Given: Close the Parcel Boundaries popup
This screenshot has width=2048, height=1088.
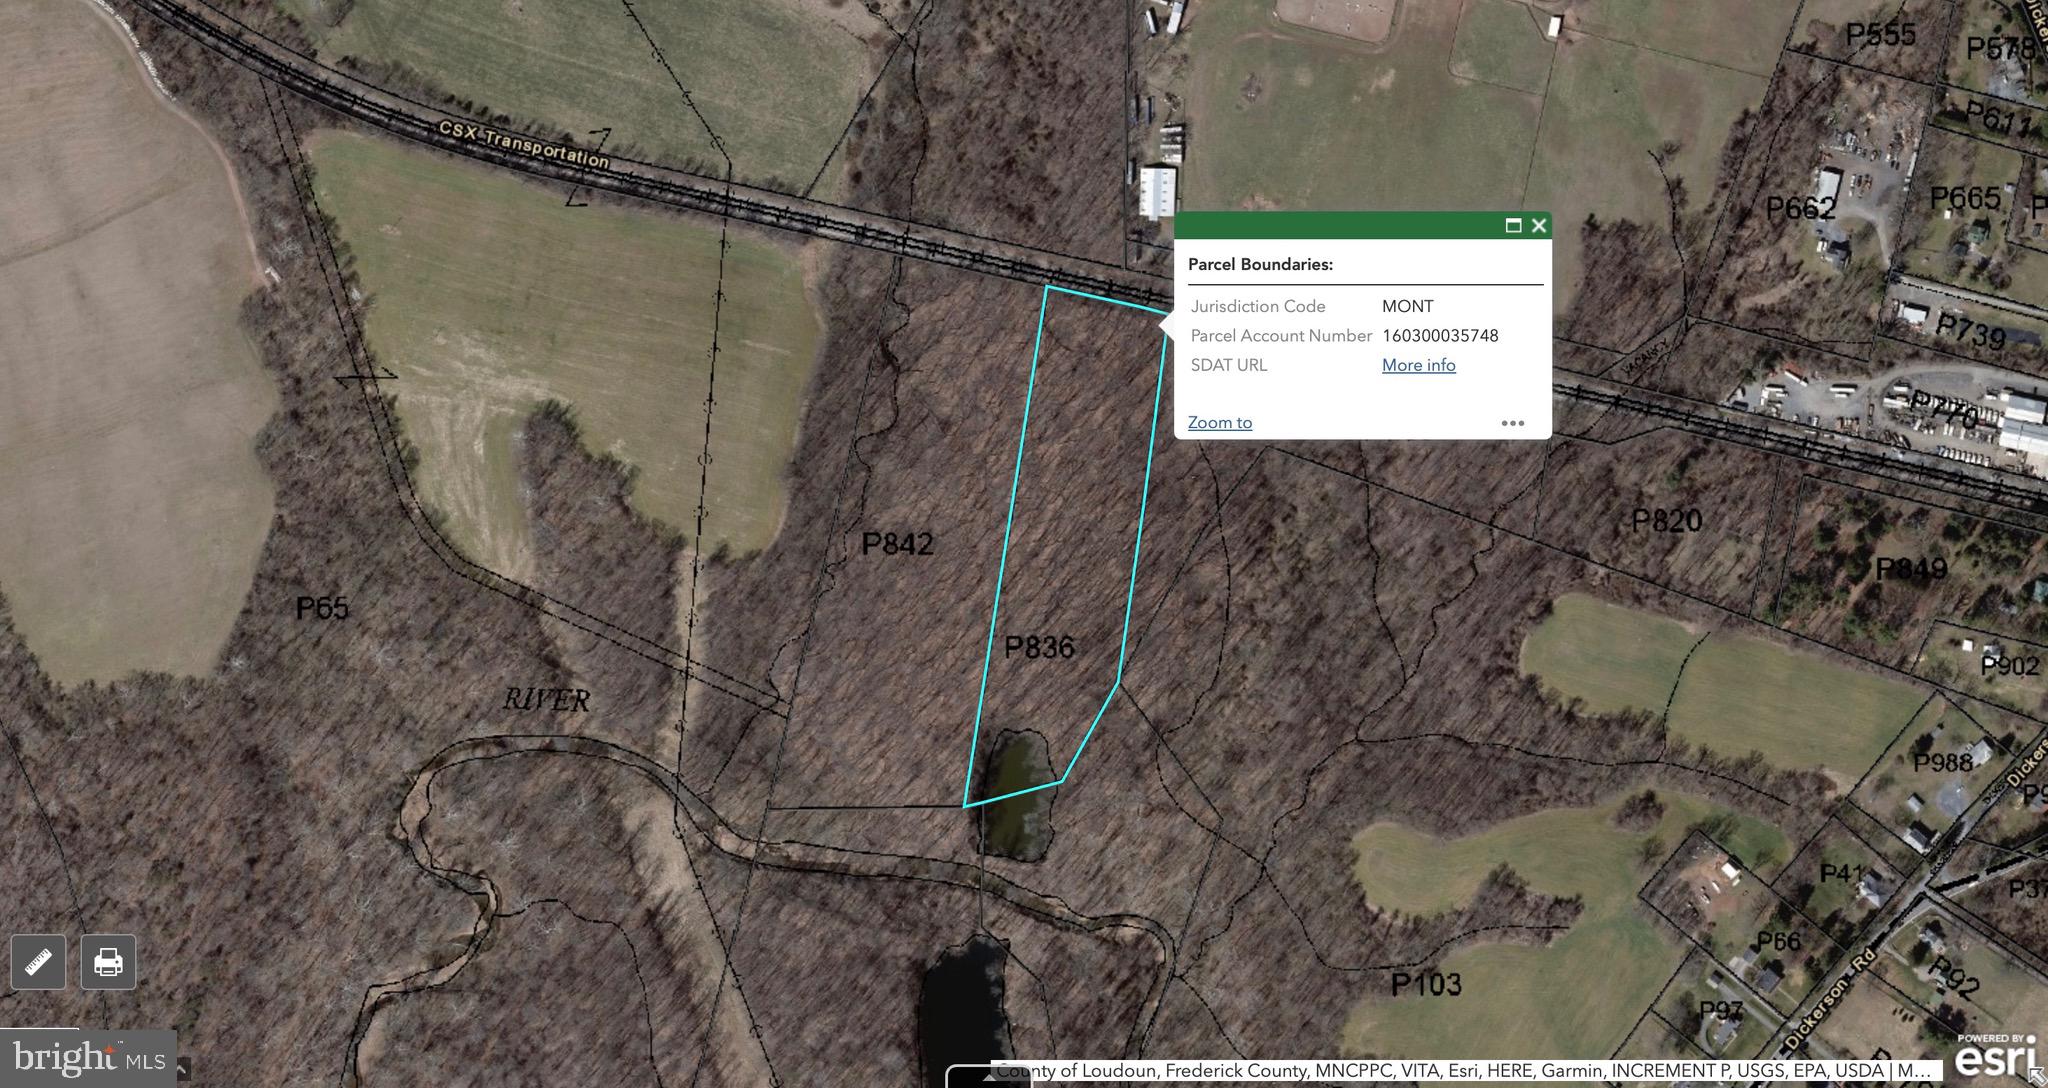Looking at the screenshot, I should click(1539, 226).
